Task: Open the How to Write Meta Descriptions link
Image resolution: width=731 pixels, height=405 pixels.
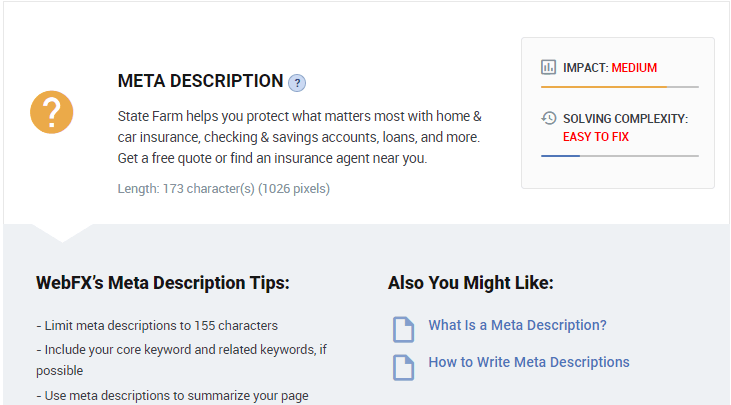Action: coord(529,362)
